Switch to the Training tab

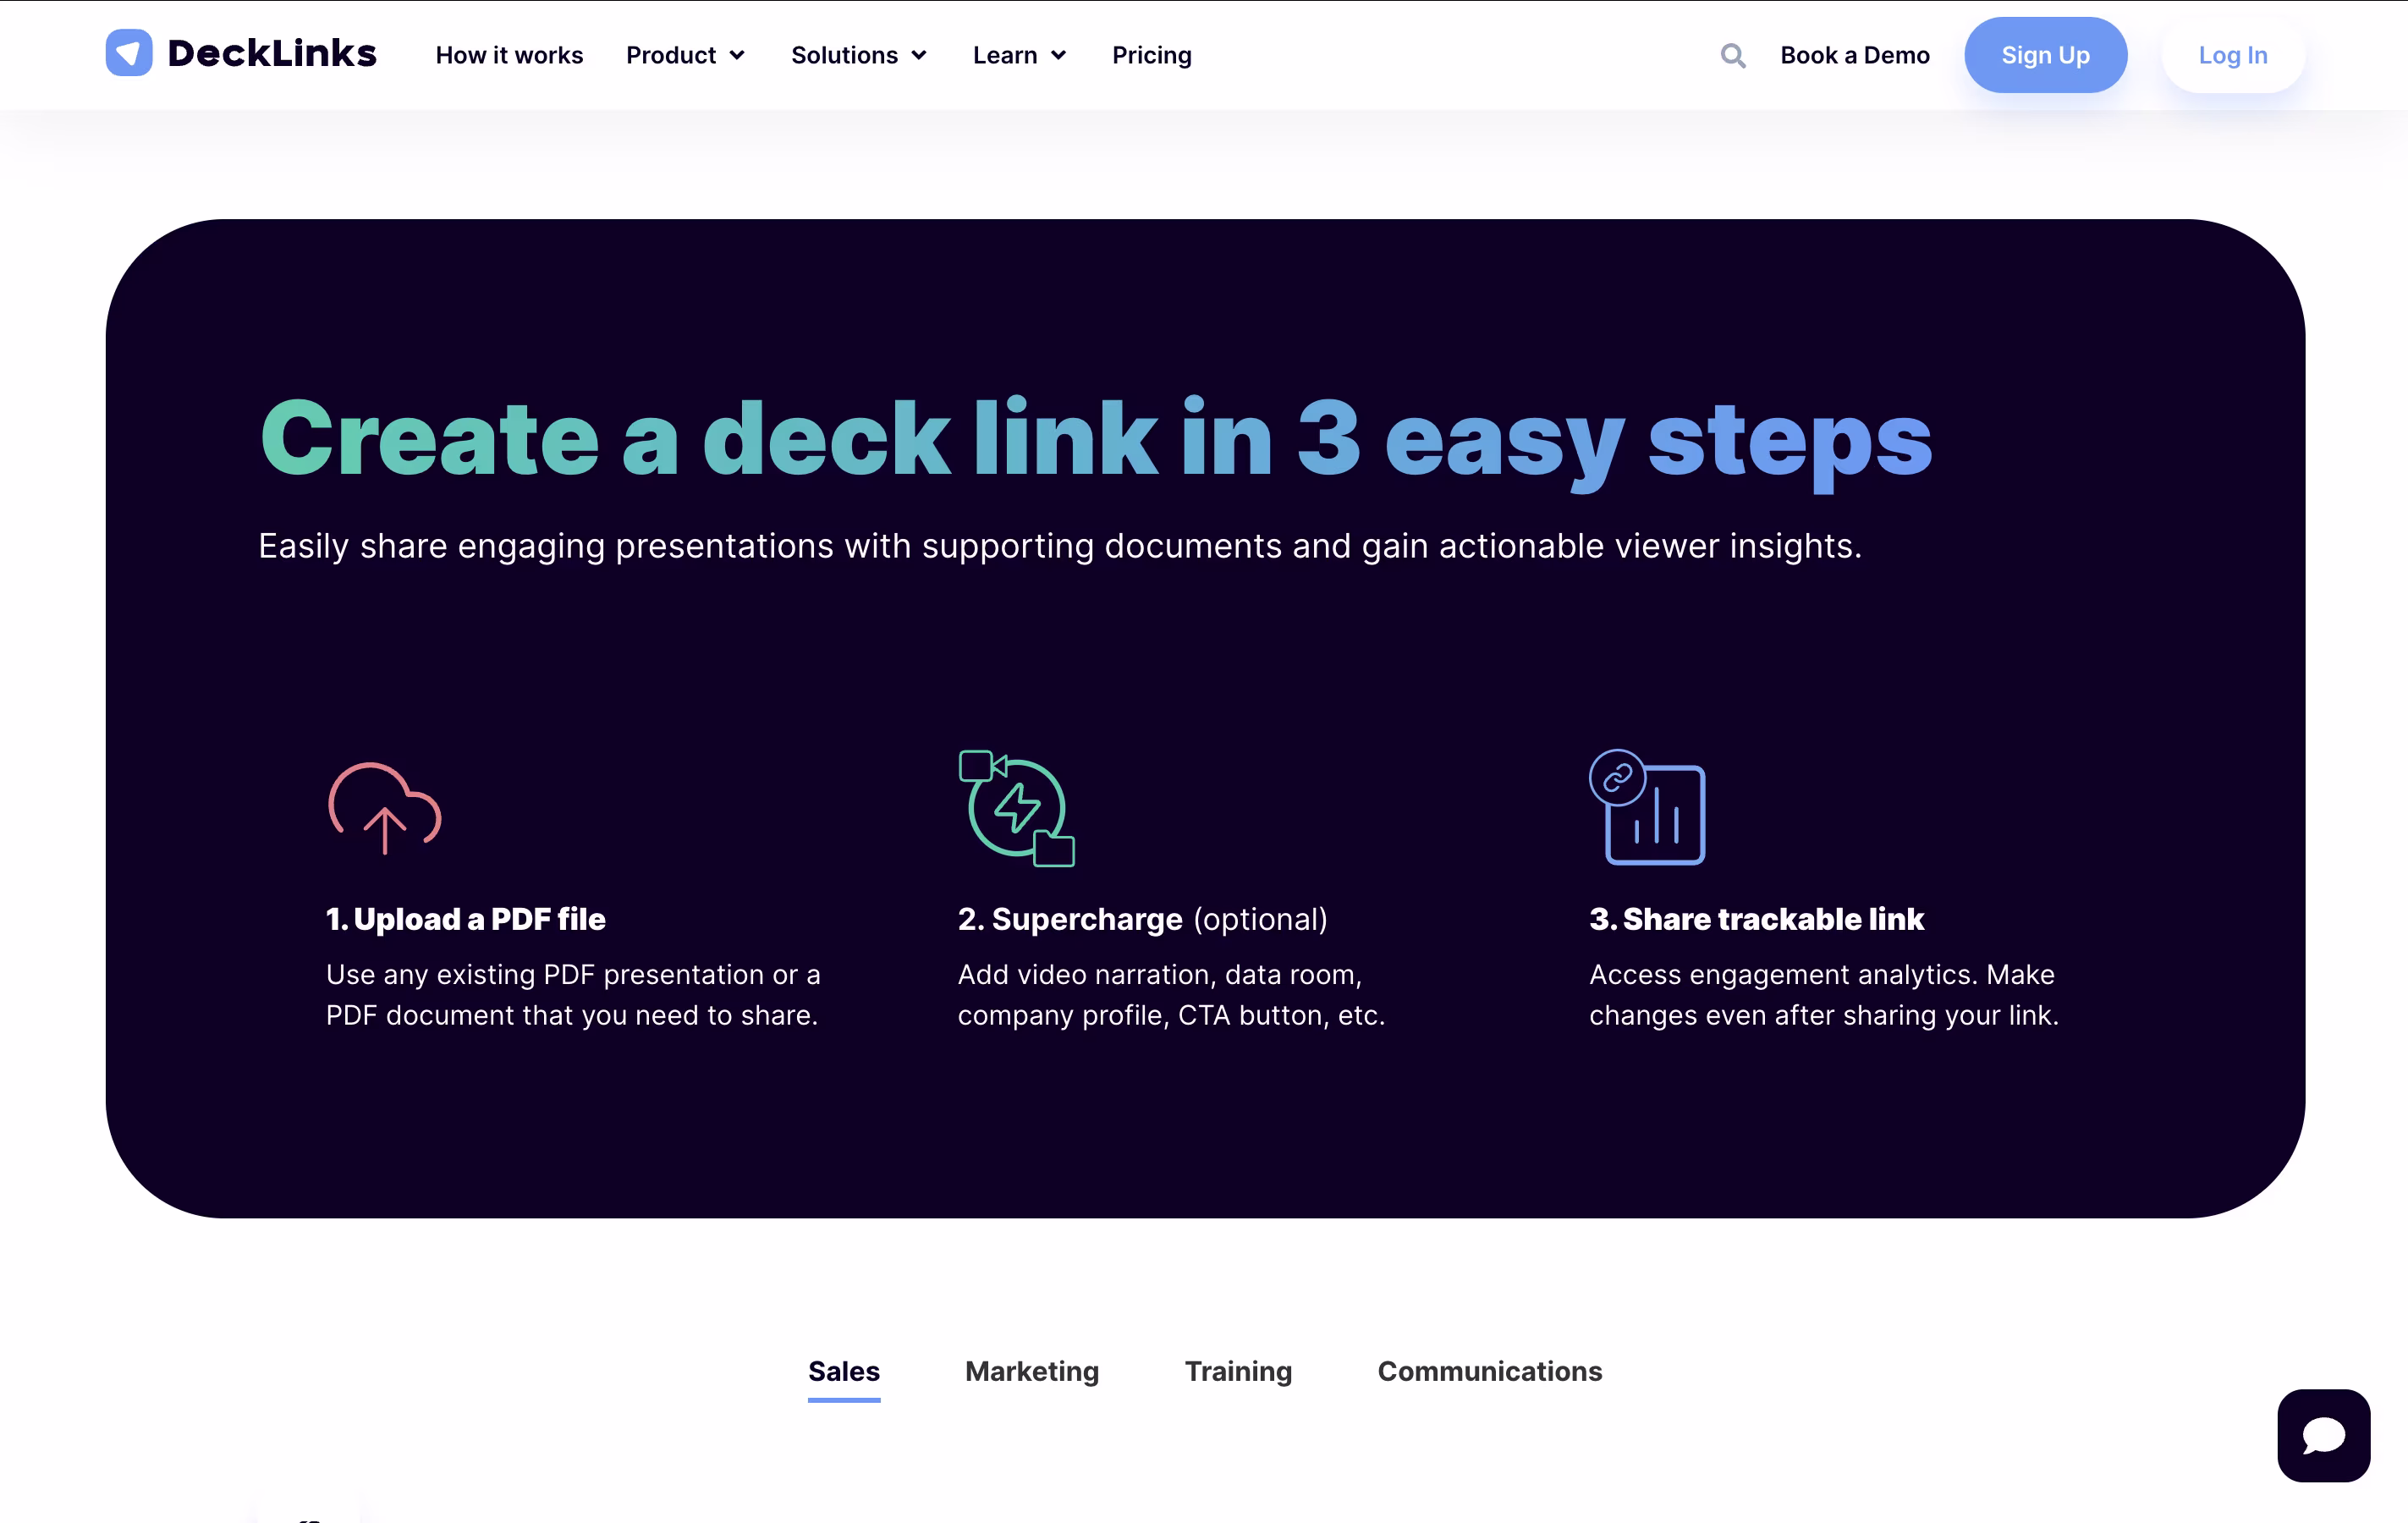[1238, 1371]
